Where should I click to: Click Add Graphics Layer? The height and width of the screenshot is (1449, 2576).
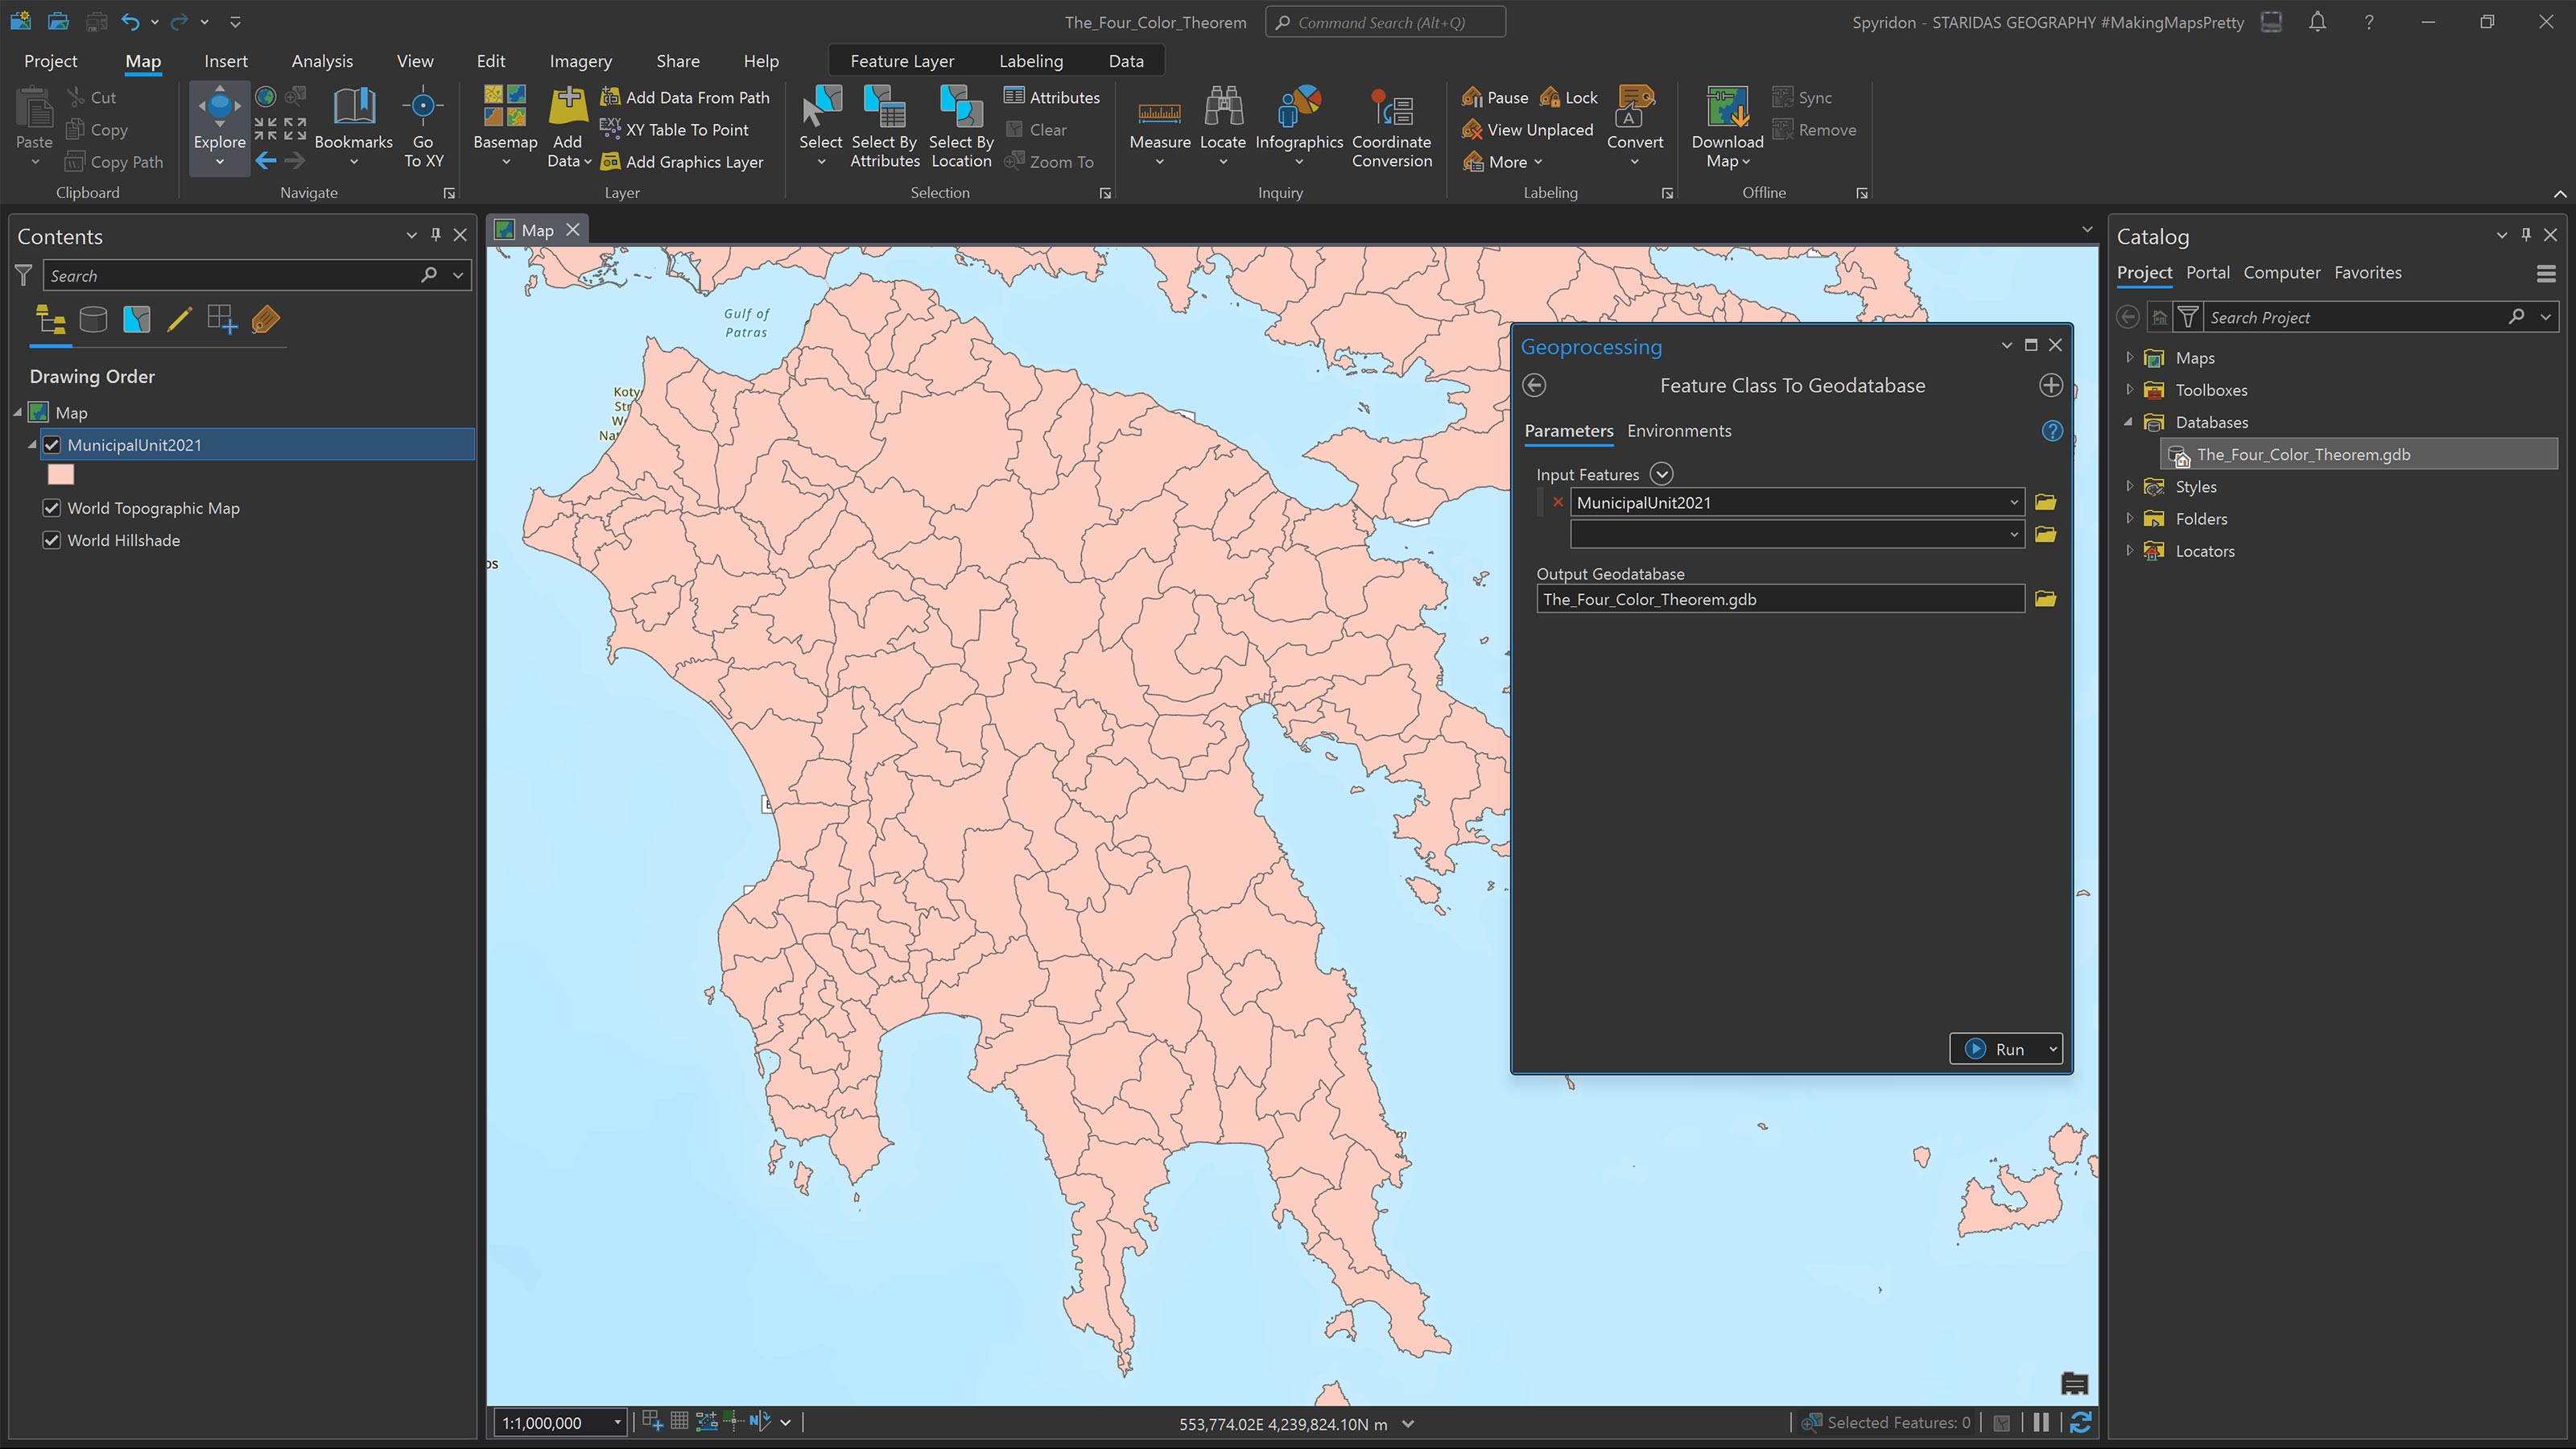(x=684, y=161)
